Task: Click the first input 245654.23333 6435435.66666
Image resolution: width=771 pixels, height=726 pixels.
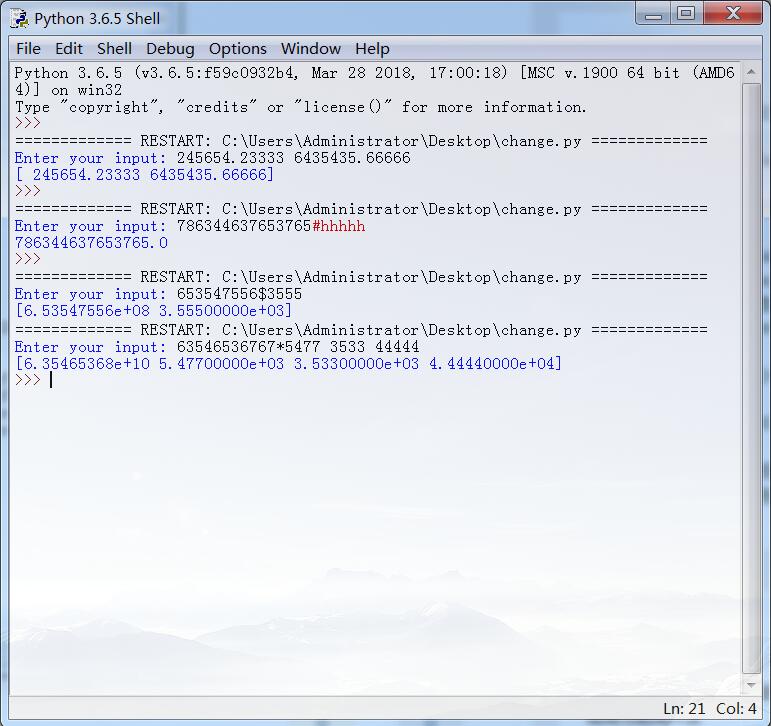Action: coord(294,158)
